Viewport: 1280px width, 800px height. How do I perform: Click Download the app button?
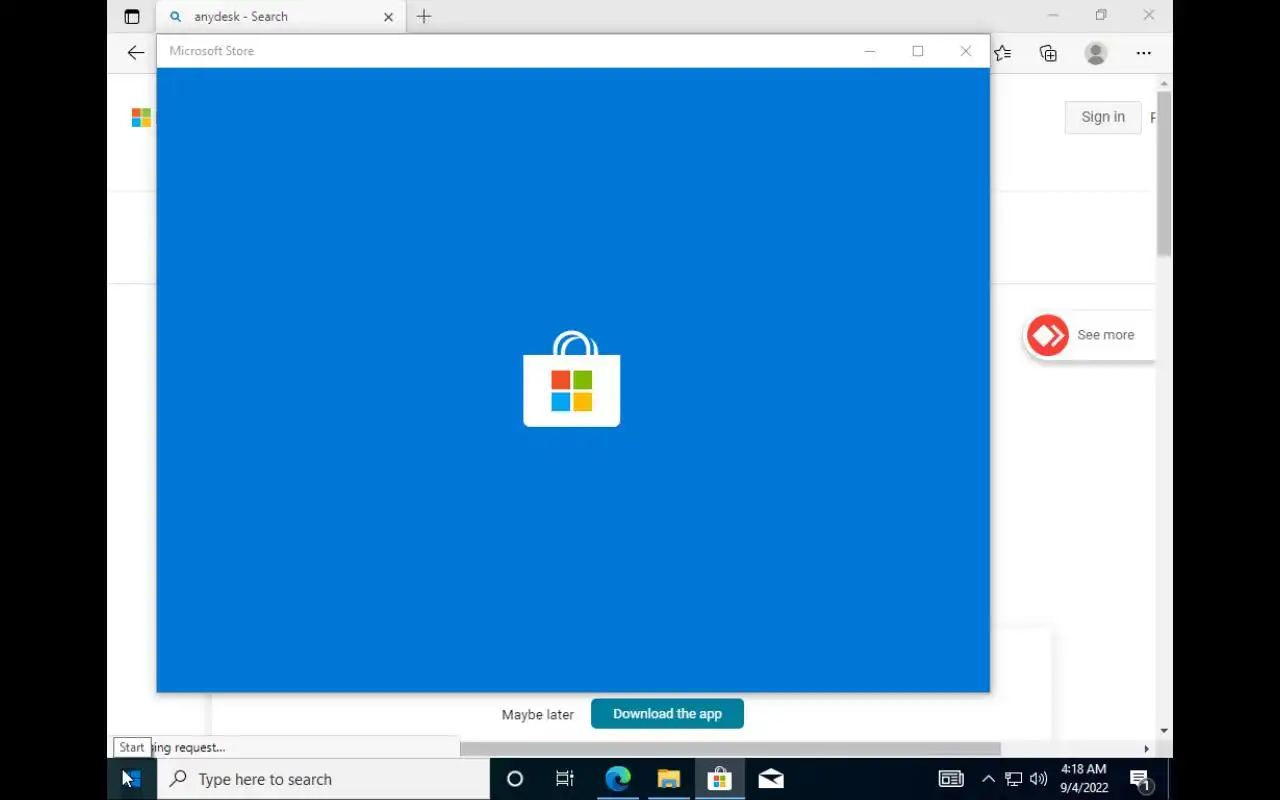(667, 714)
